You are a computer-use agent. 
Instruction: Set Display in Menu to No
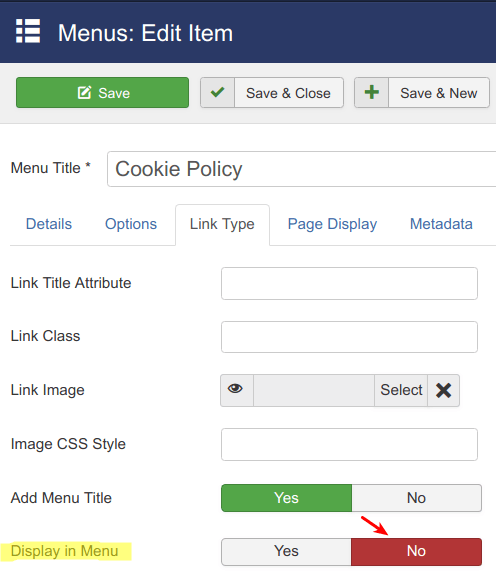tap(417, 552)
